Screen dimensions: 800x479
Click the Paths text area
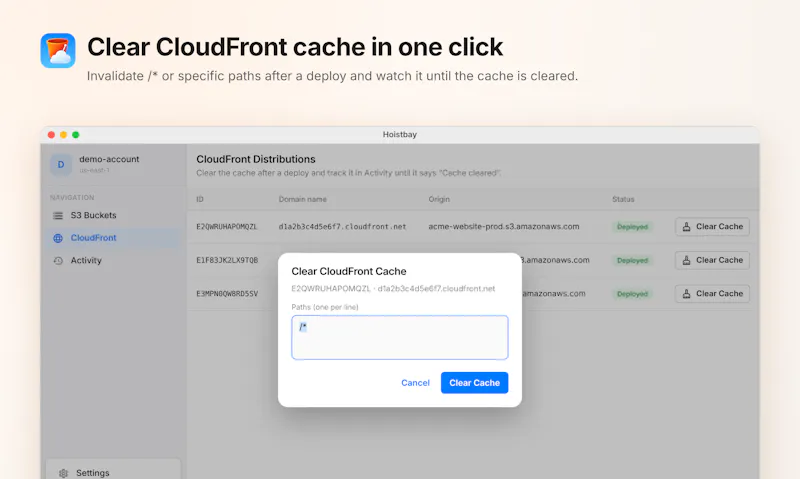tap(399, 337)
